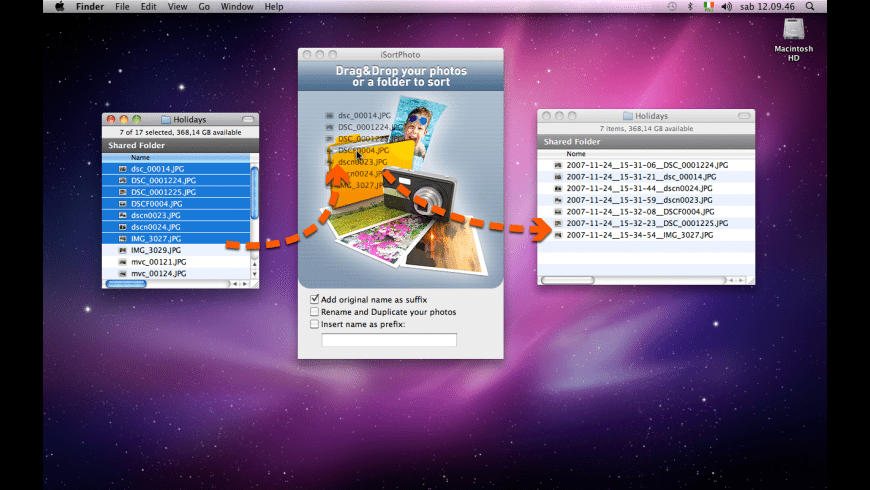The height and width of the screenshot is (490, 870).
Task: Click Shared Folder header in left Holidays window
Action: pyautogui.click(x=180, y=145)
